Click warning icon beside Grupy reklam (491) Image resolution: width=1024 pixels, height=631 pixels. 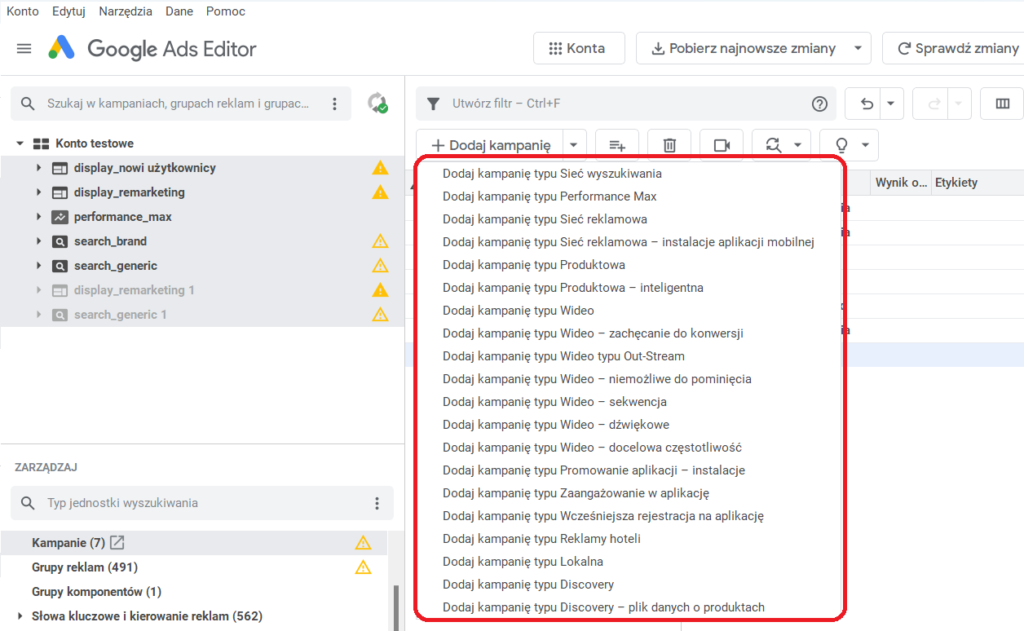363,567
